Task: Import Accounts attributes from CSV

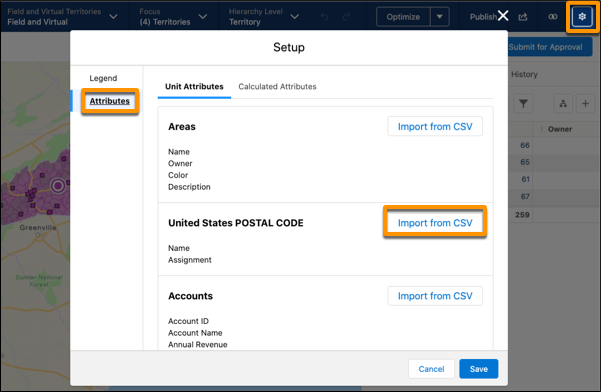Action: coord(435,296)
